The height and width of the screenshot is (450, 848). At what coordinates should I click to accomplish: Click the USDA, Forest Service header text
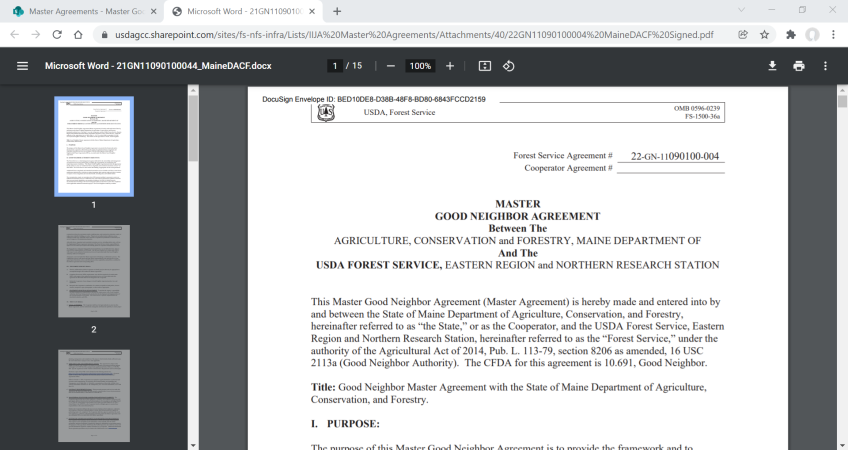point(399,112)
